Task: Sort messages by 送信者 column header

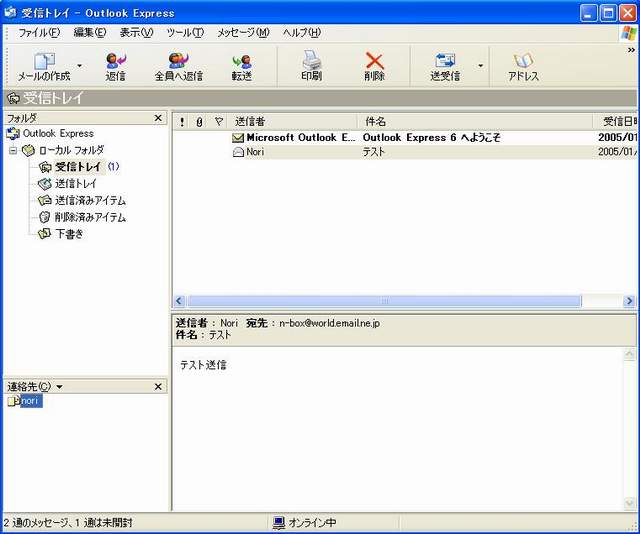Action: click(293, 122)
